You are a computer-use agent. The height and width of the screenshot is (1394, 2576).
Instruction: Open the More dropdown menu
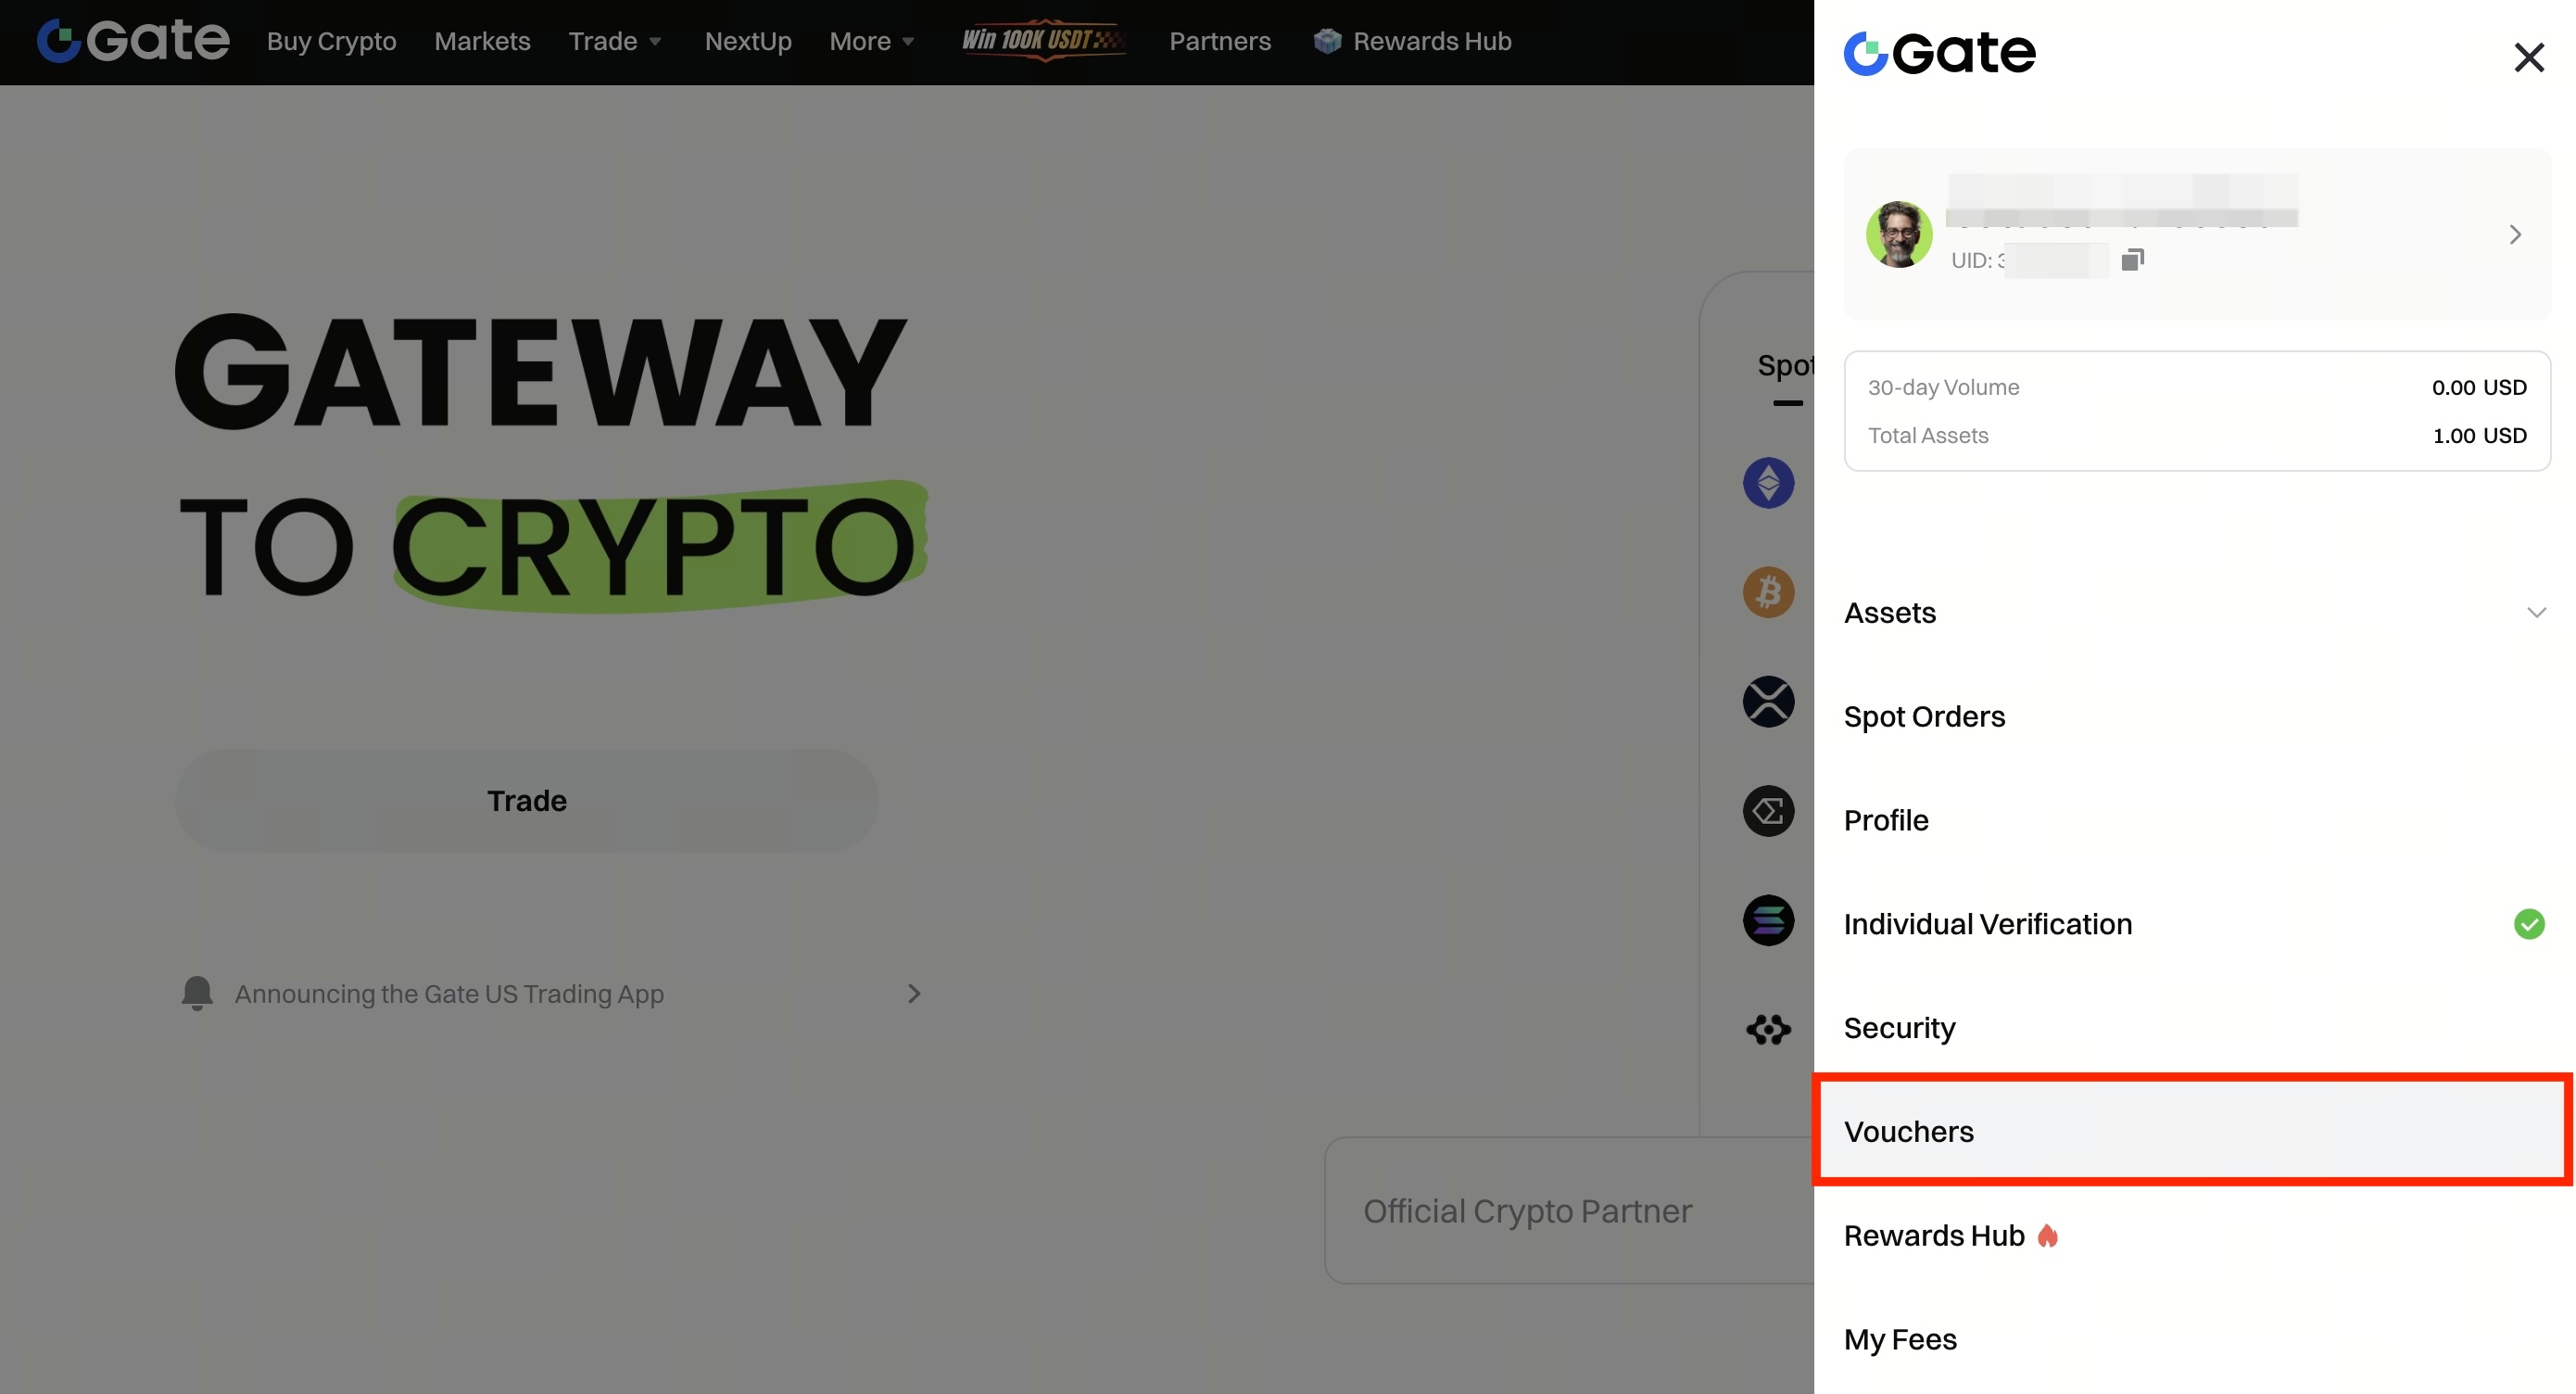coord(871,41)
